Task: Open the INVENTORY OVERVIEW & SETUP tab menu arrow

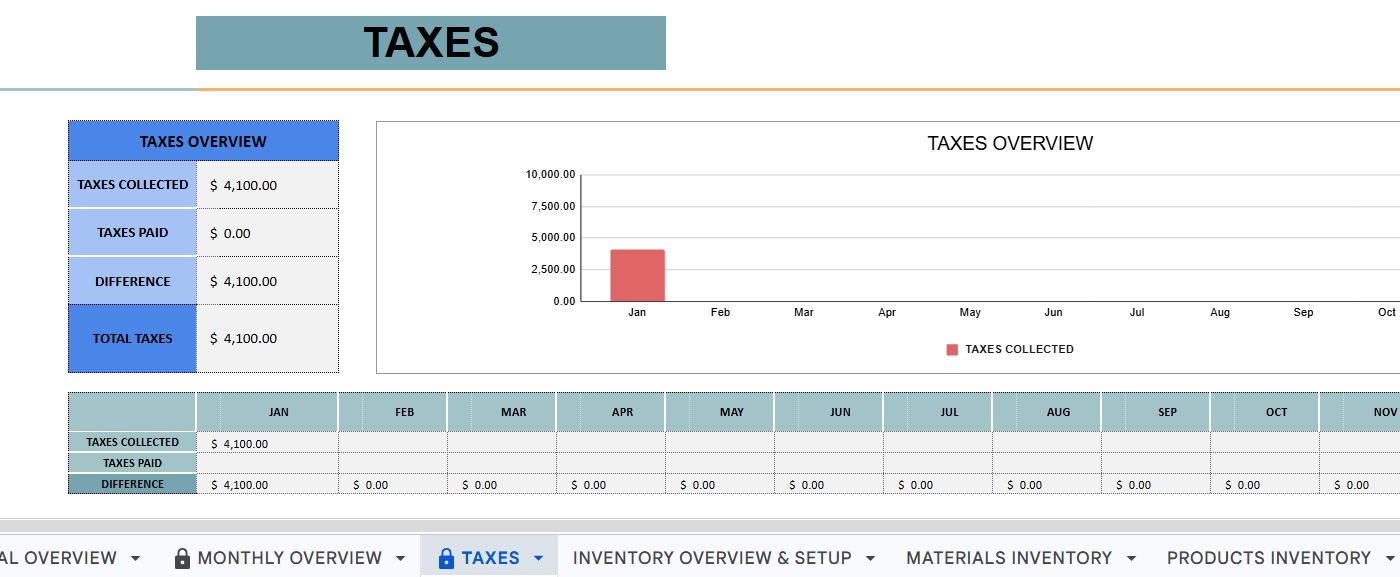Action: [x=870, y=558]
